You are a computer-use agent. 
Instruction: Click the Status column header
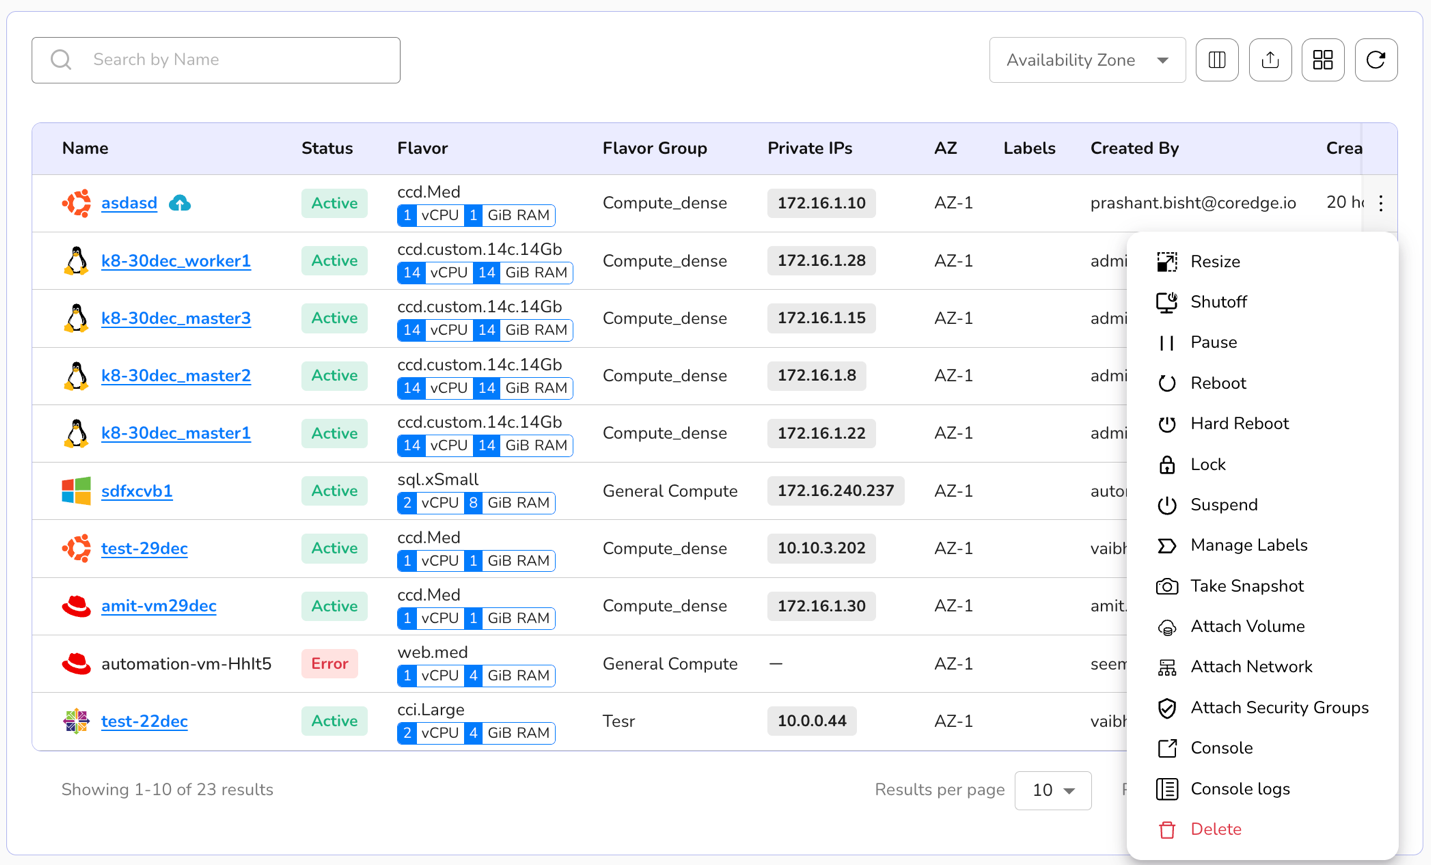point(327,148)
